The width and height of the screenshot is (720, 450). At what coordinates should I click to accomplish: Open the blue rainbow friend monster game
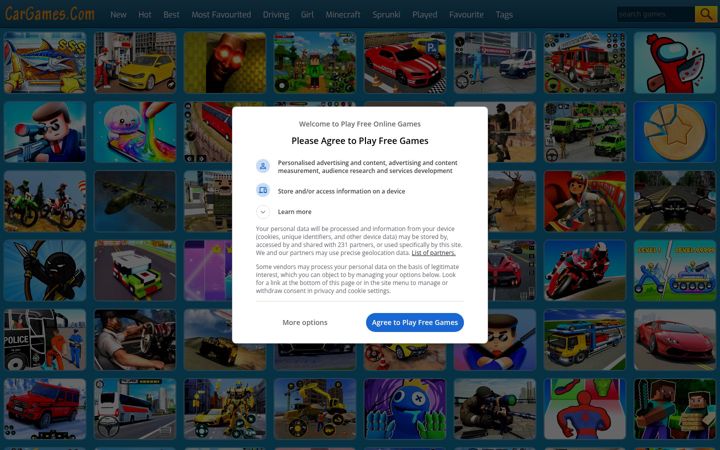pyautogui.click(x=405, y=409)
